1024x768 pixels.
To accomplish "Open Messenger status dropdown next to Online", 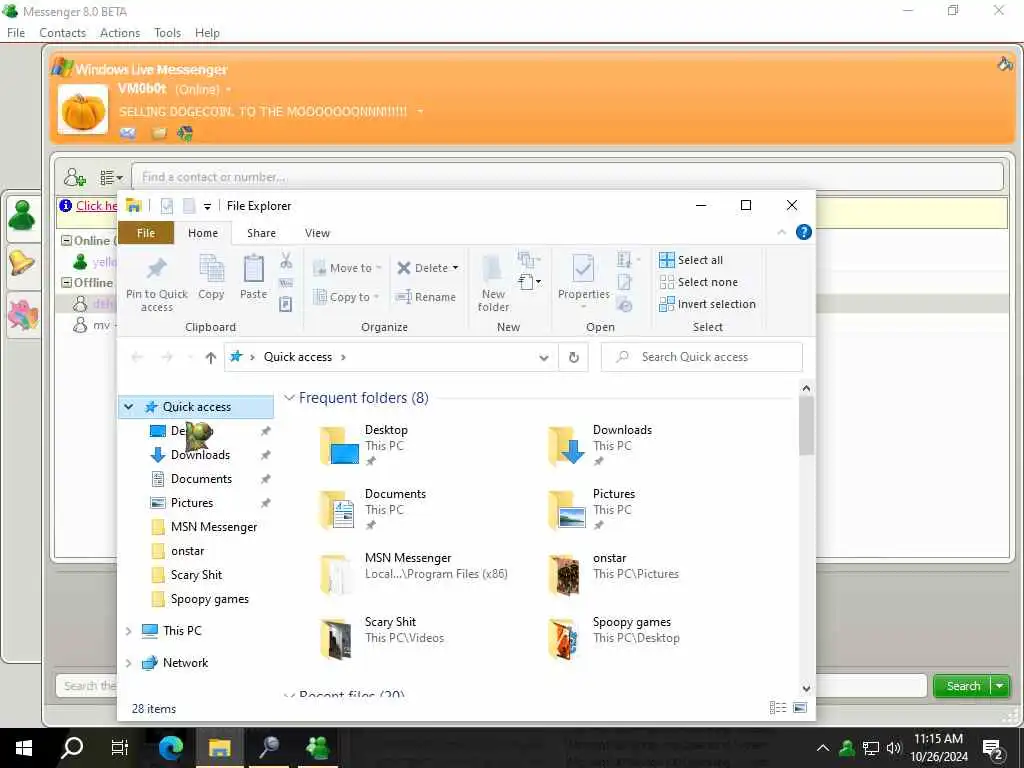I will (229, 89).
